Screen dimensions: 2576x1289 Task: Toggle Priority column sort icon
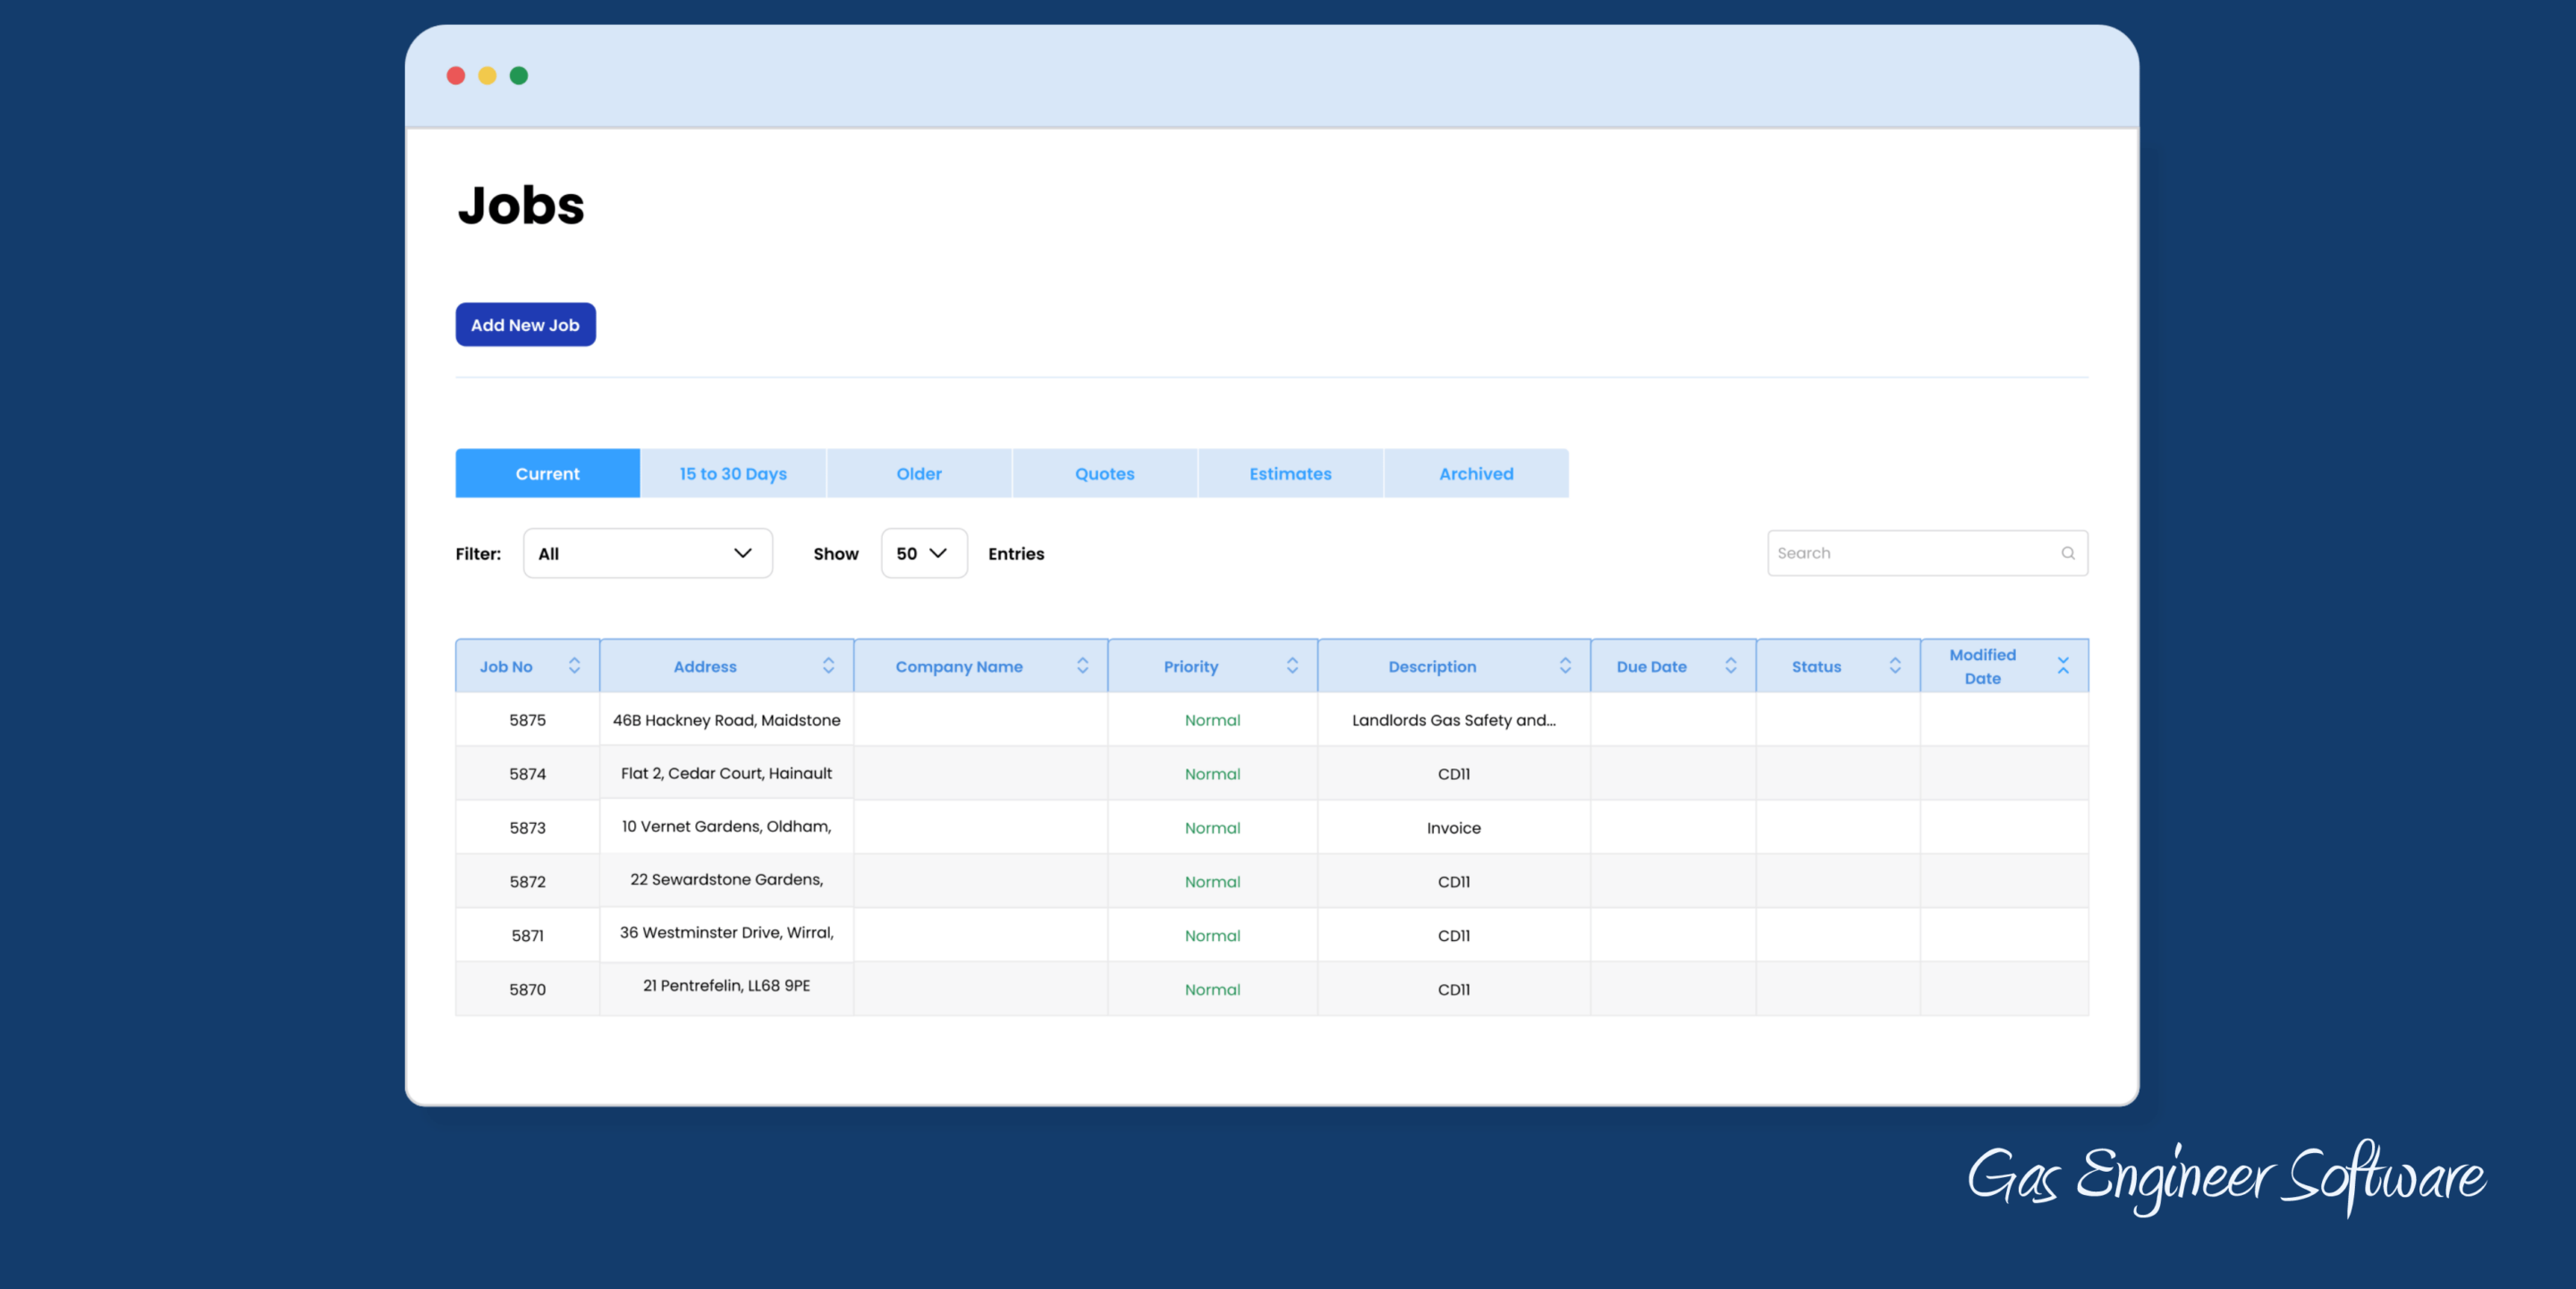(1292, 666)
